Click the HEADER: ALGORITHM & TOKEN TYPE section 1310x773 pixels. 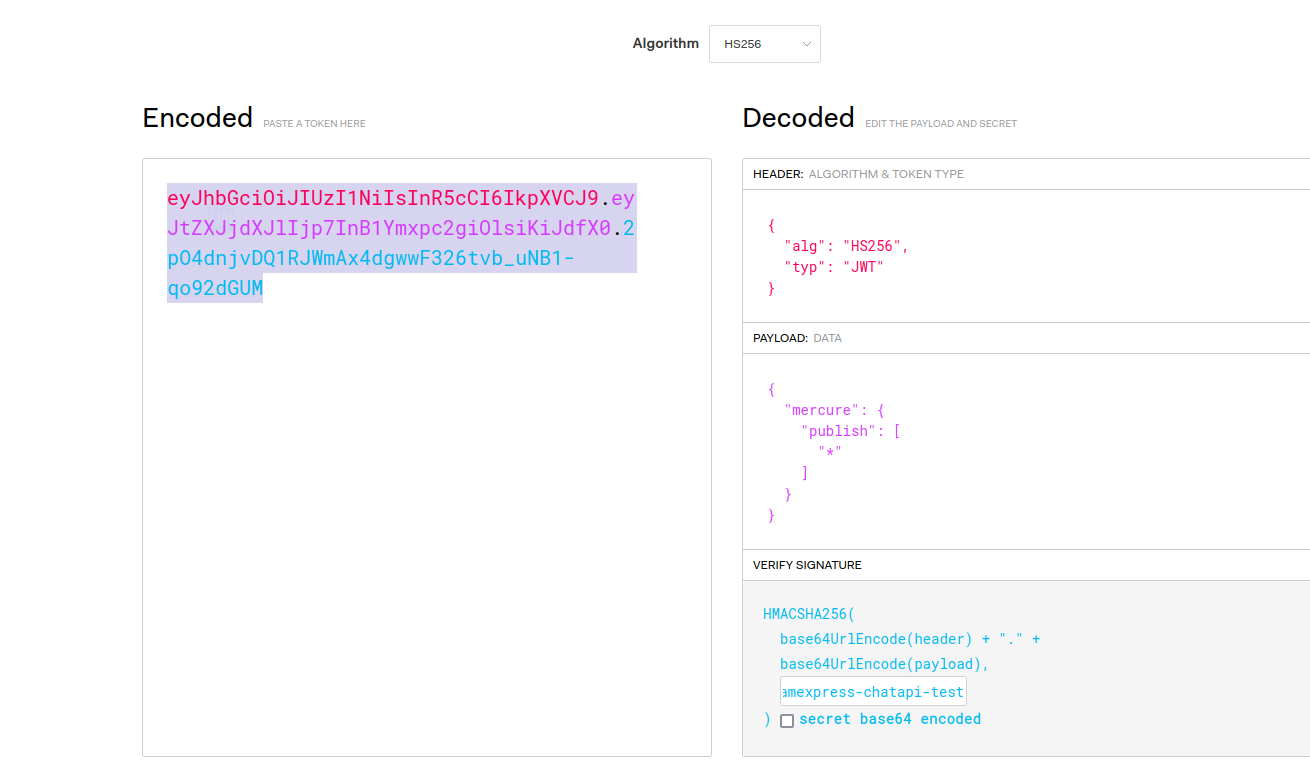tap(858, 173)
